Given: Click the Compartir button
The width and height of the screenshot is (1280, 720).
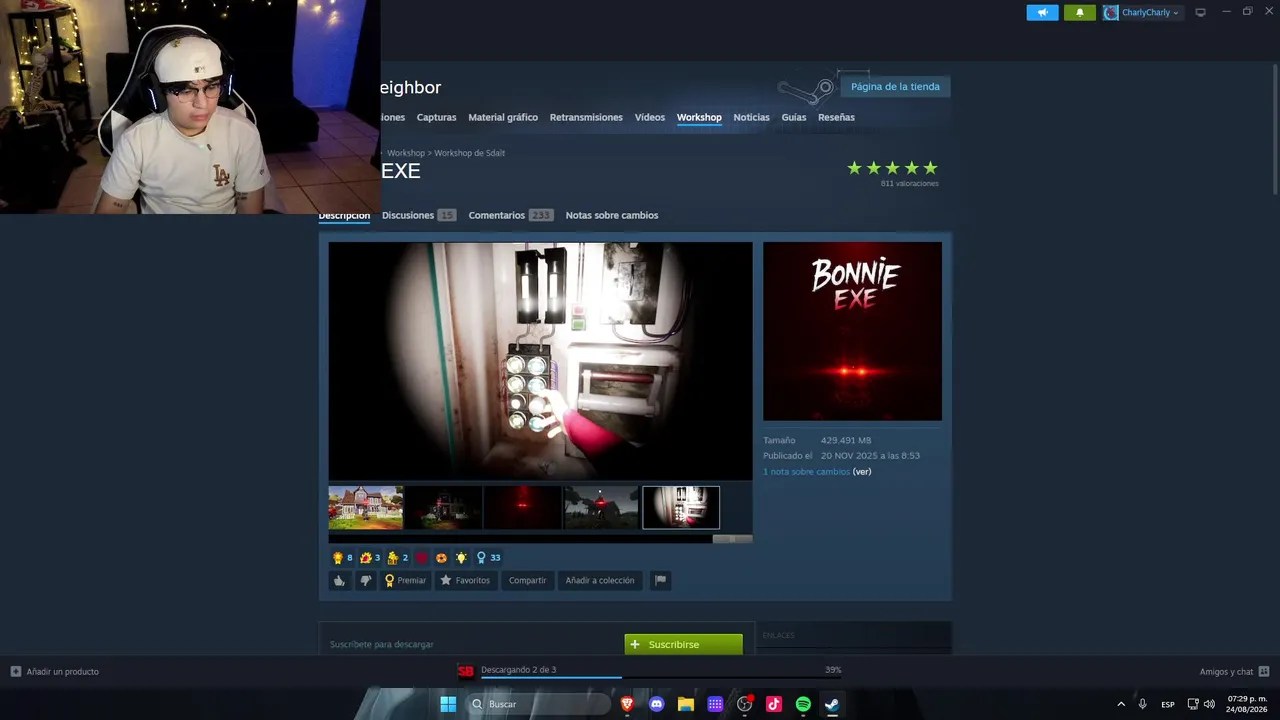Looking at the screenshot, I should coord(527,580).
